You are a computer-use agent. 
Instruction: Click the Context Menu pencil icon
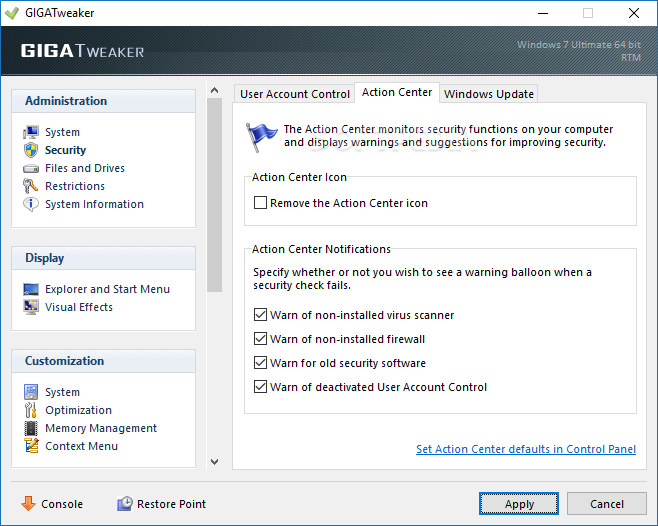[31, 446]
